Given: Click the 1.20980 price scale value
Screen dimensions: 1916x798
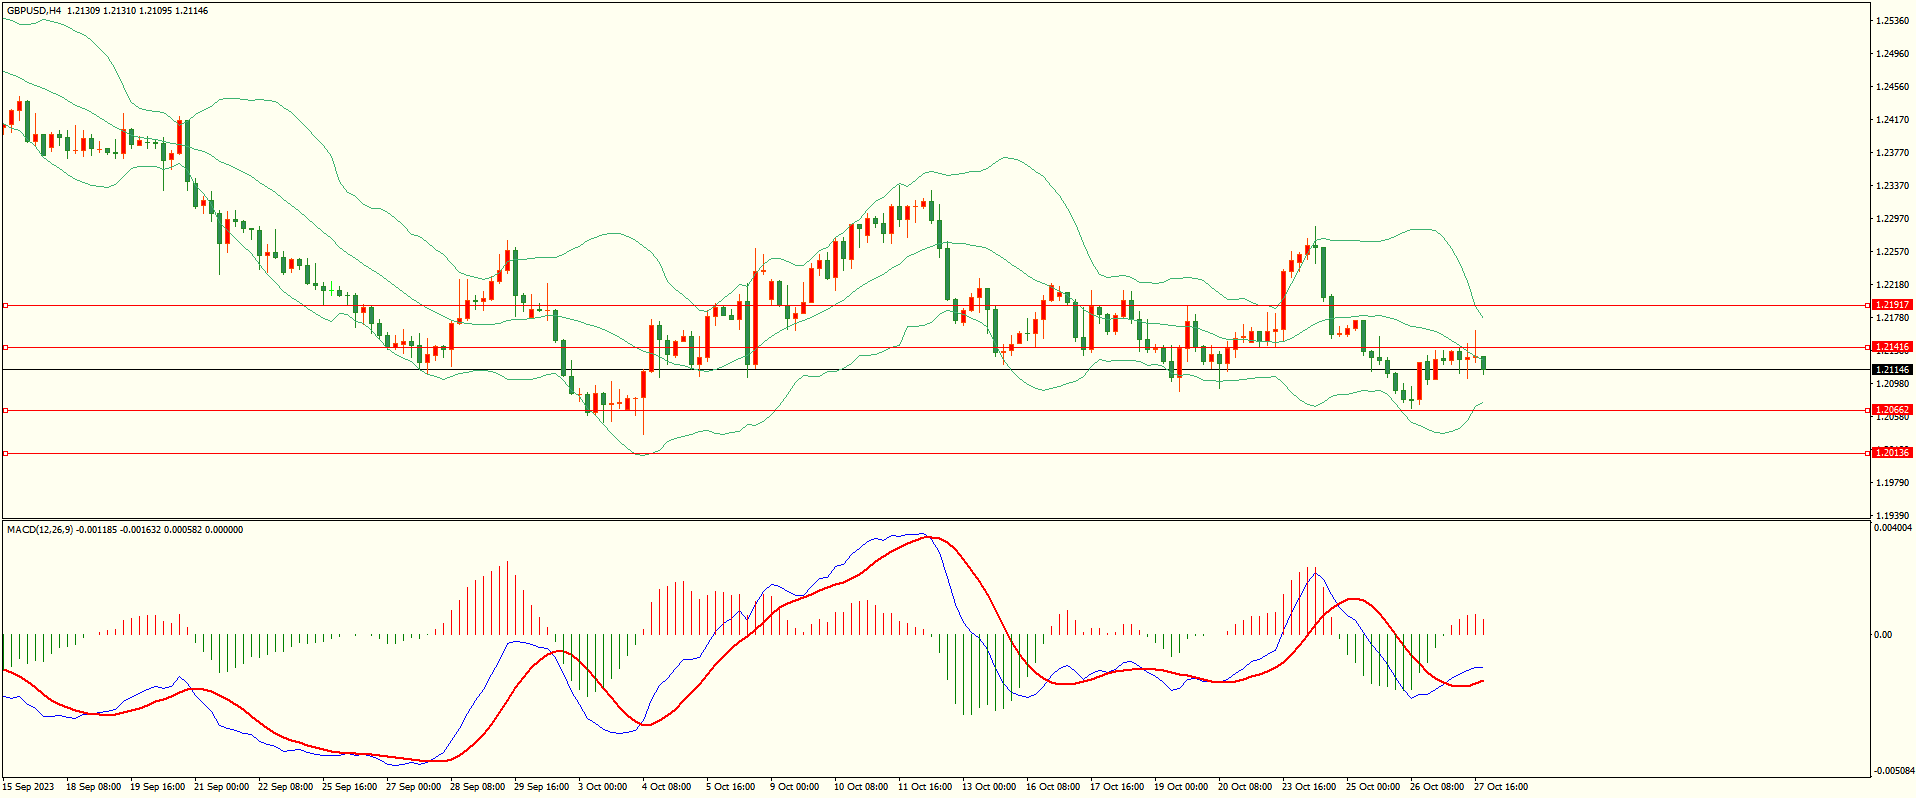Looking at the screenshot, I should click(x=1893, y=384).
